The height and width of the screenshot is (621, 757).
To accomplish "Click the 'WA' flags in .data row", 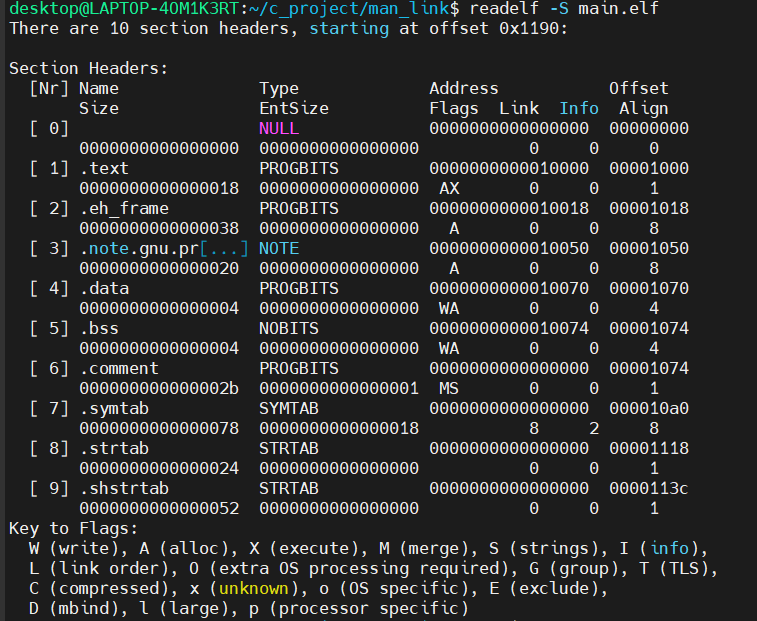I will 449,309.
